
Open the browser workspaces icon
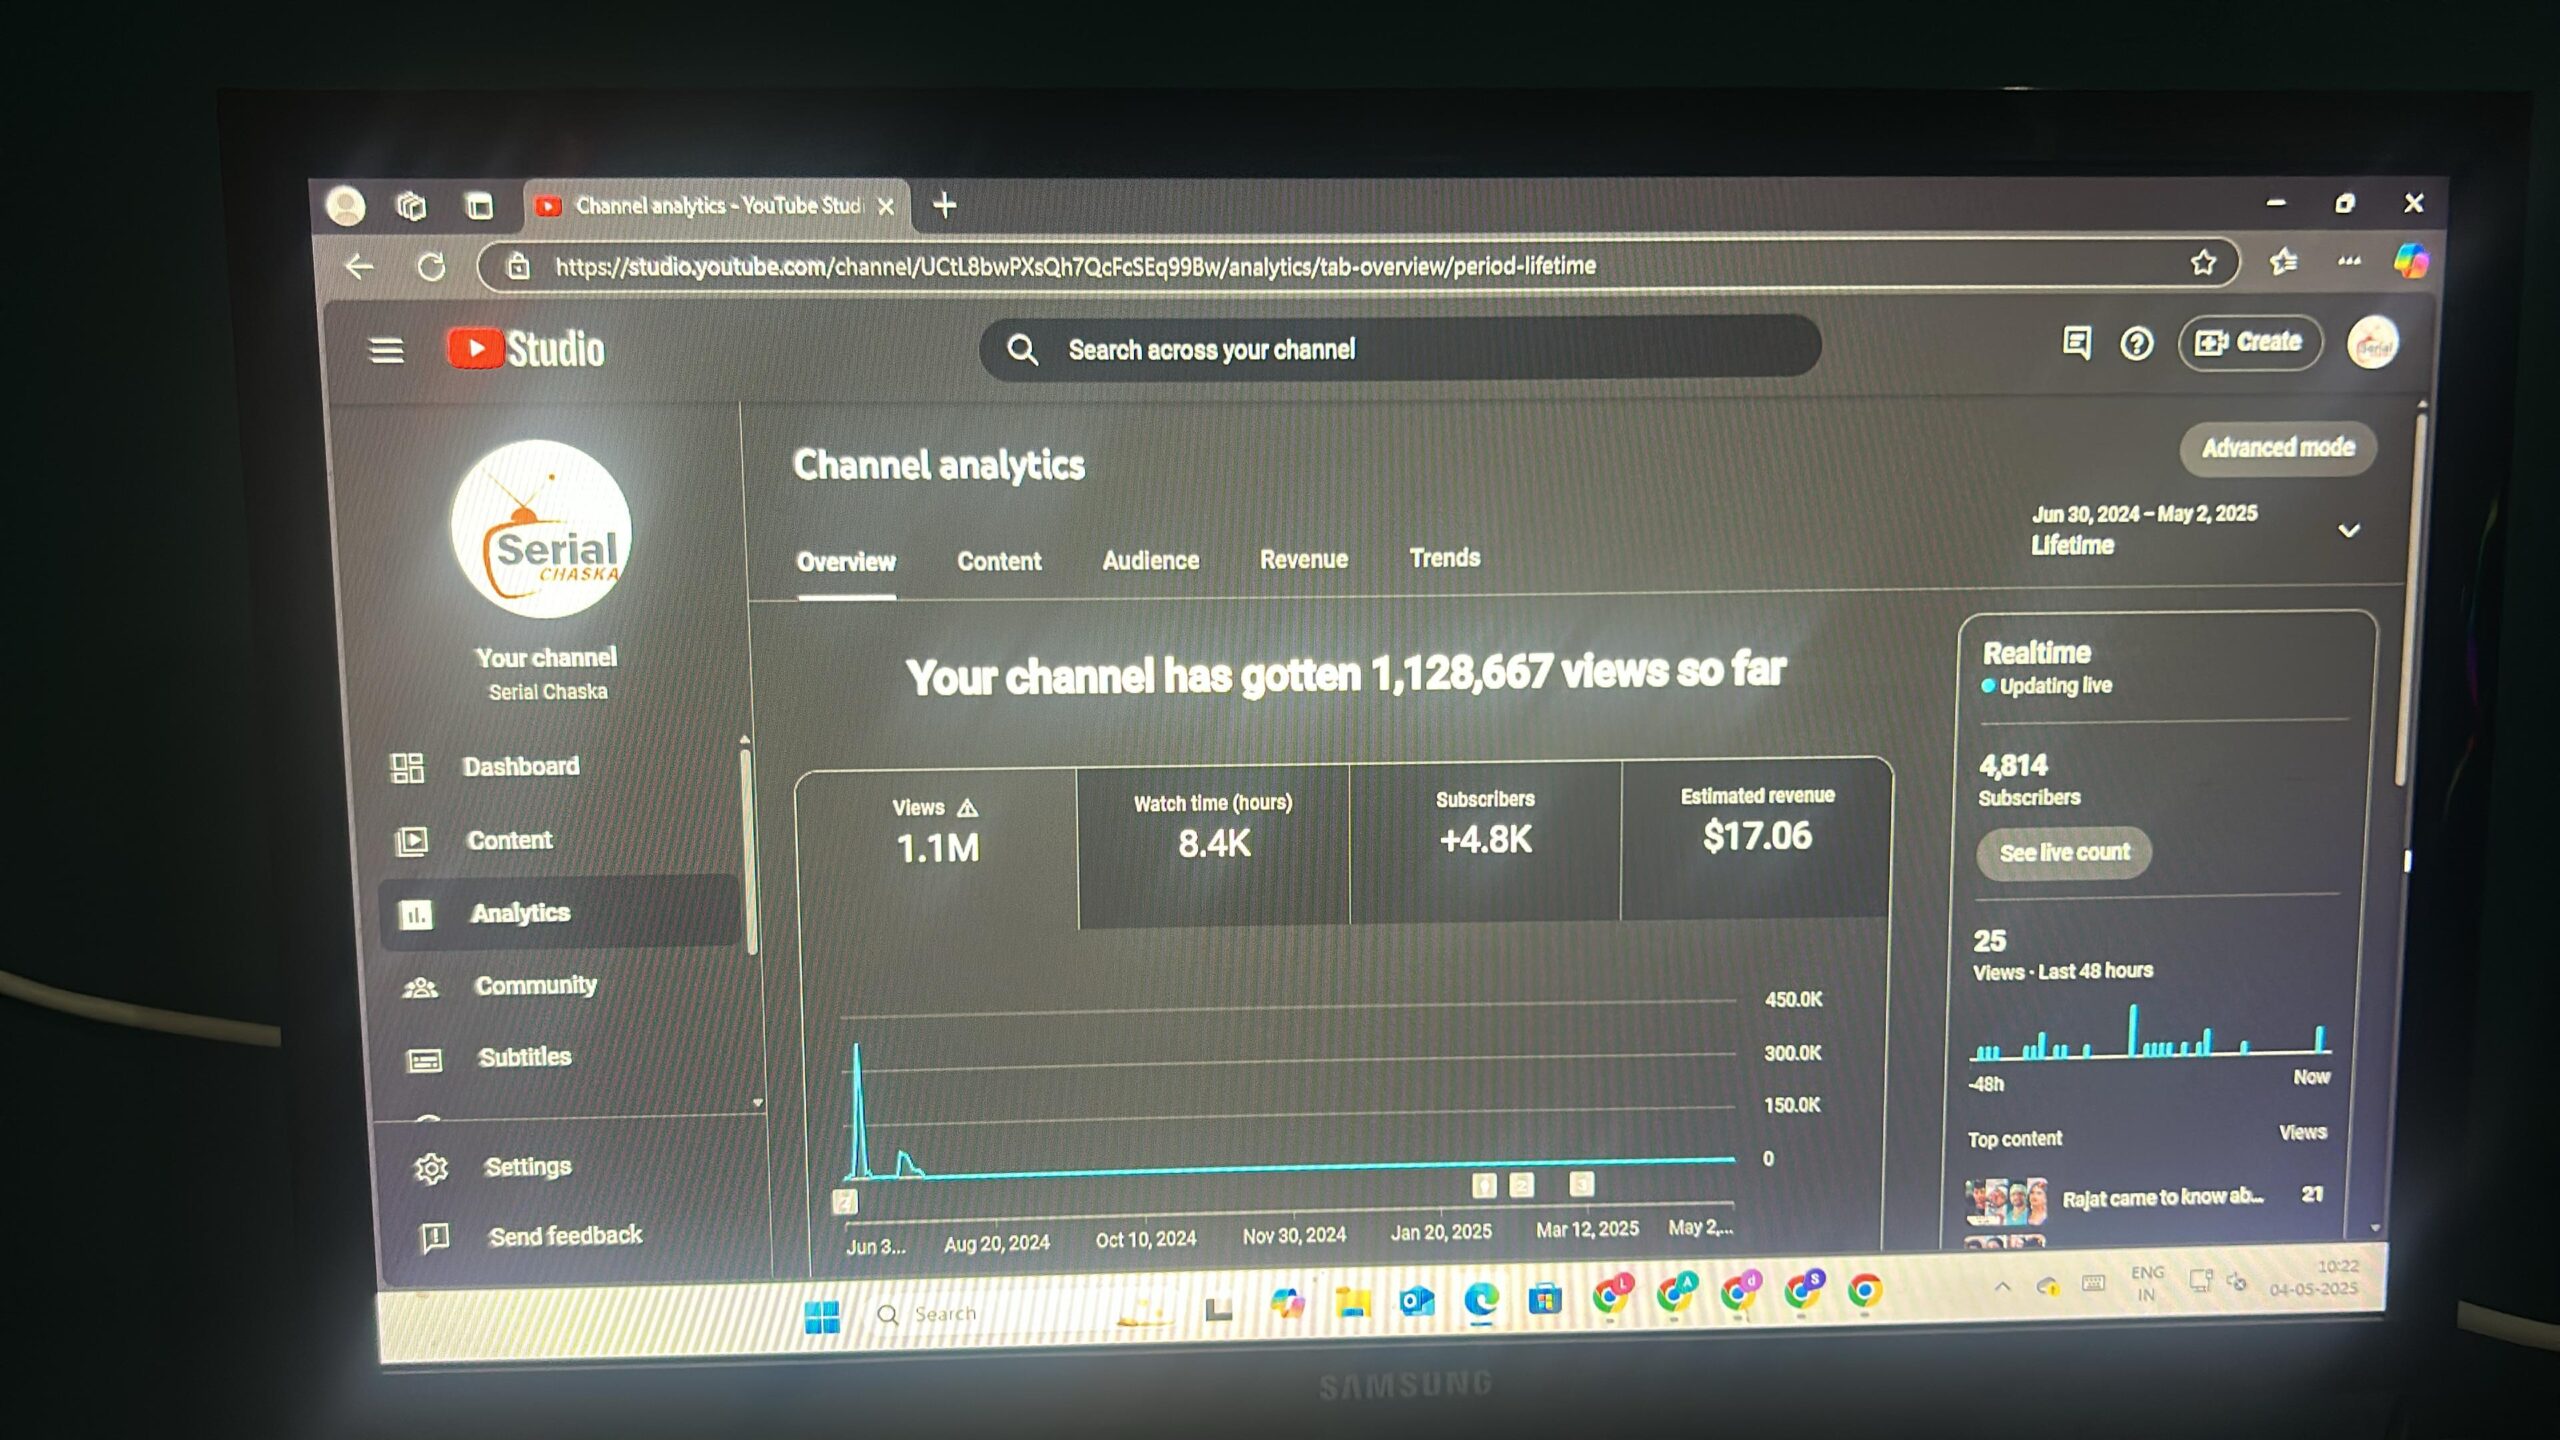coord(411,207)
